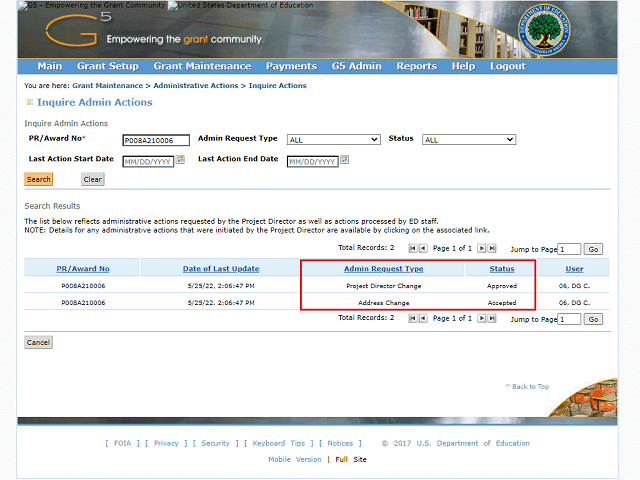Open FOIA footer link
This screenshot has height=480, width=640.
pos(122,443)
